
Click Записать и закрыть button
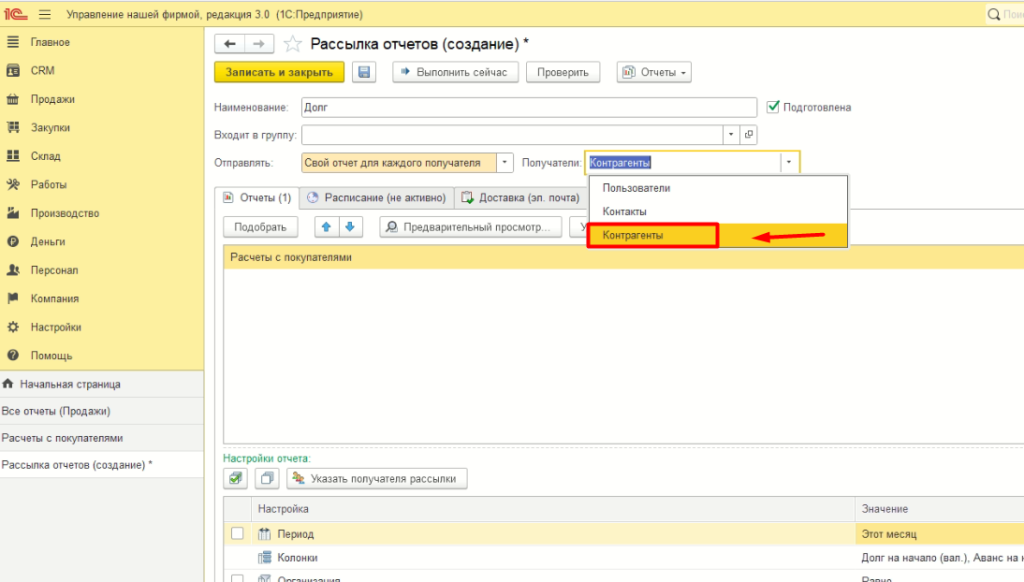[279, 72]
